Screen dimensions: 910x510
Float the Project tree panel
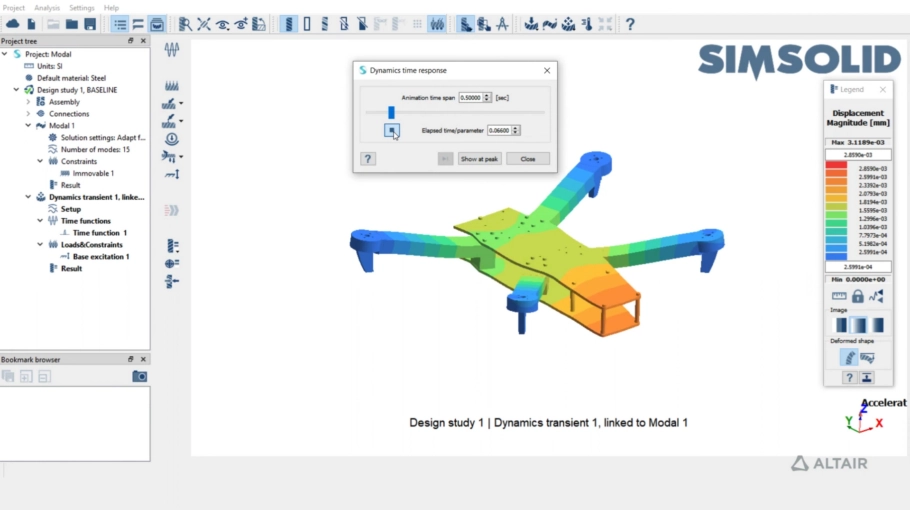[x=131, y=41]
